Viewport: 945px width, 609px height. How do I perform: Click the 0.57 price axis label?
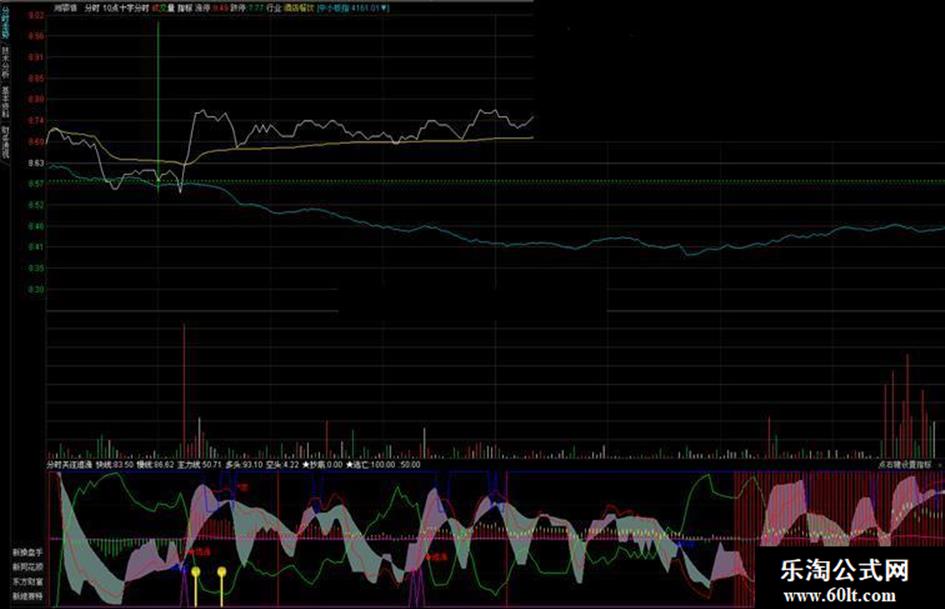click(36, 184)
